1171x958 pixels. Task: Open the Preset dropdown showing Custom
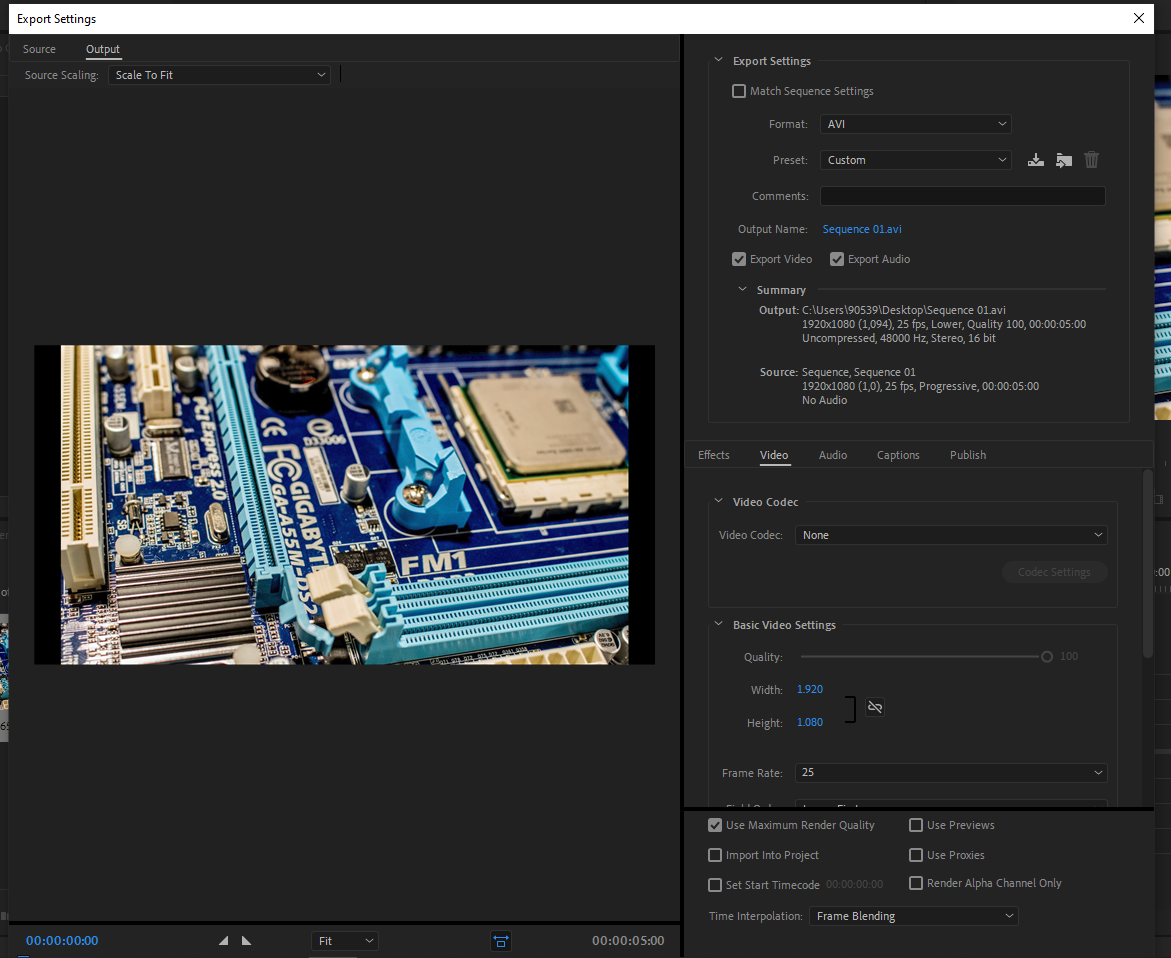point(916,160)
